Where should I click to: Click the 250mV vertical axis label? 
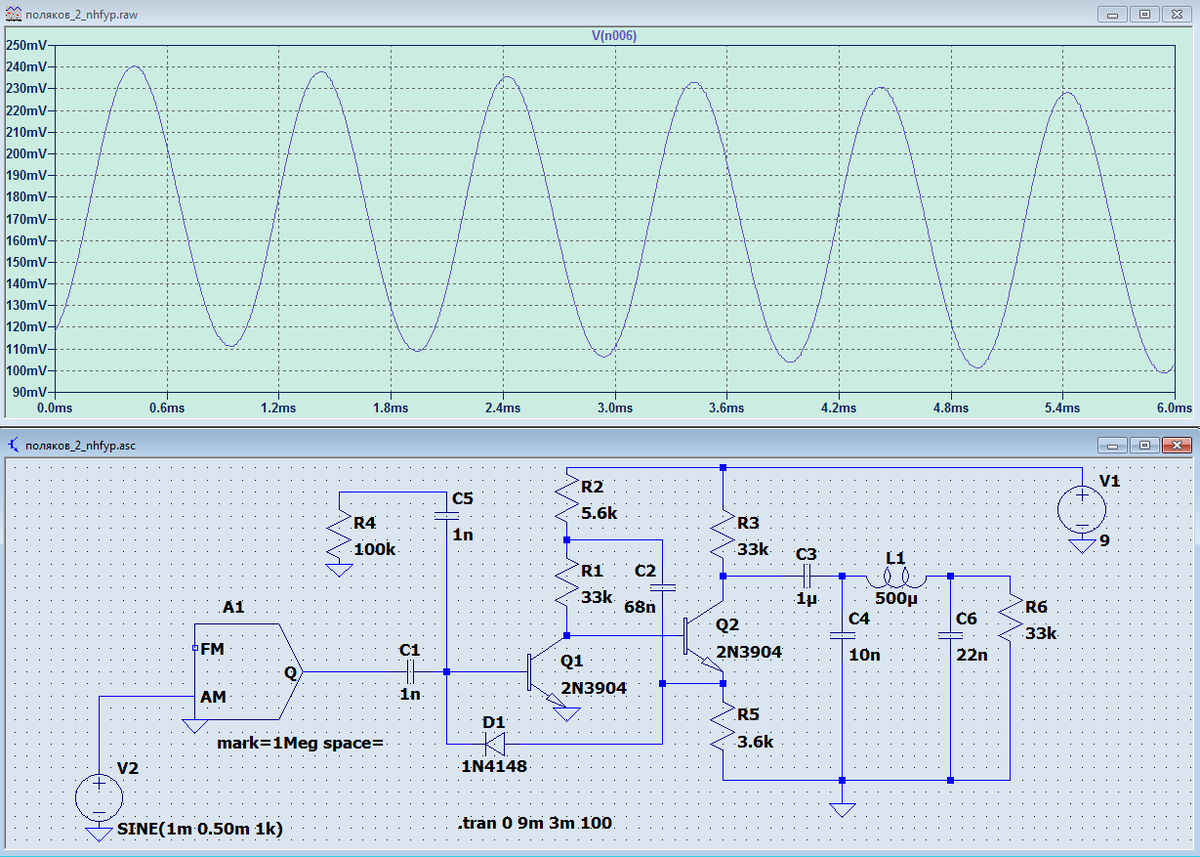[25, 45]
